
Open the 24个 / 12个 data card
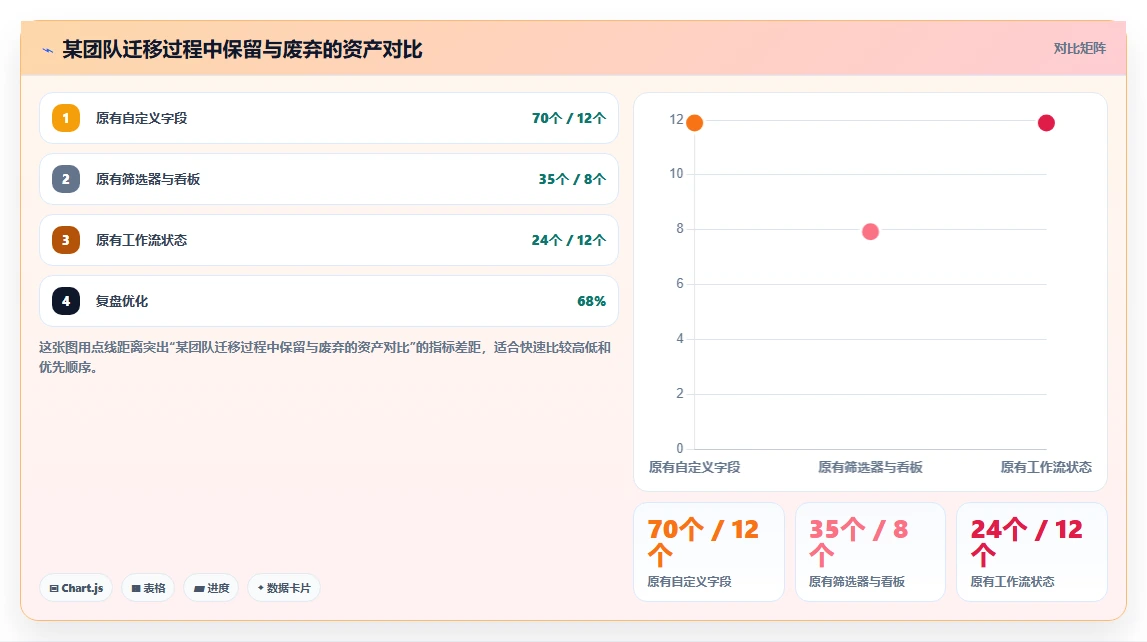(1031, 552)
